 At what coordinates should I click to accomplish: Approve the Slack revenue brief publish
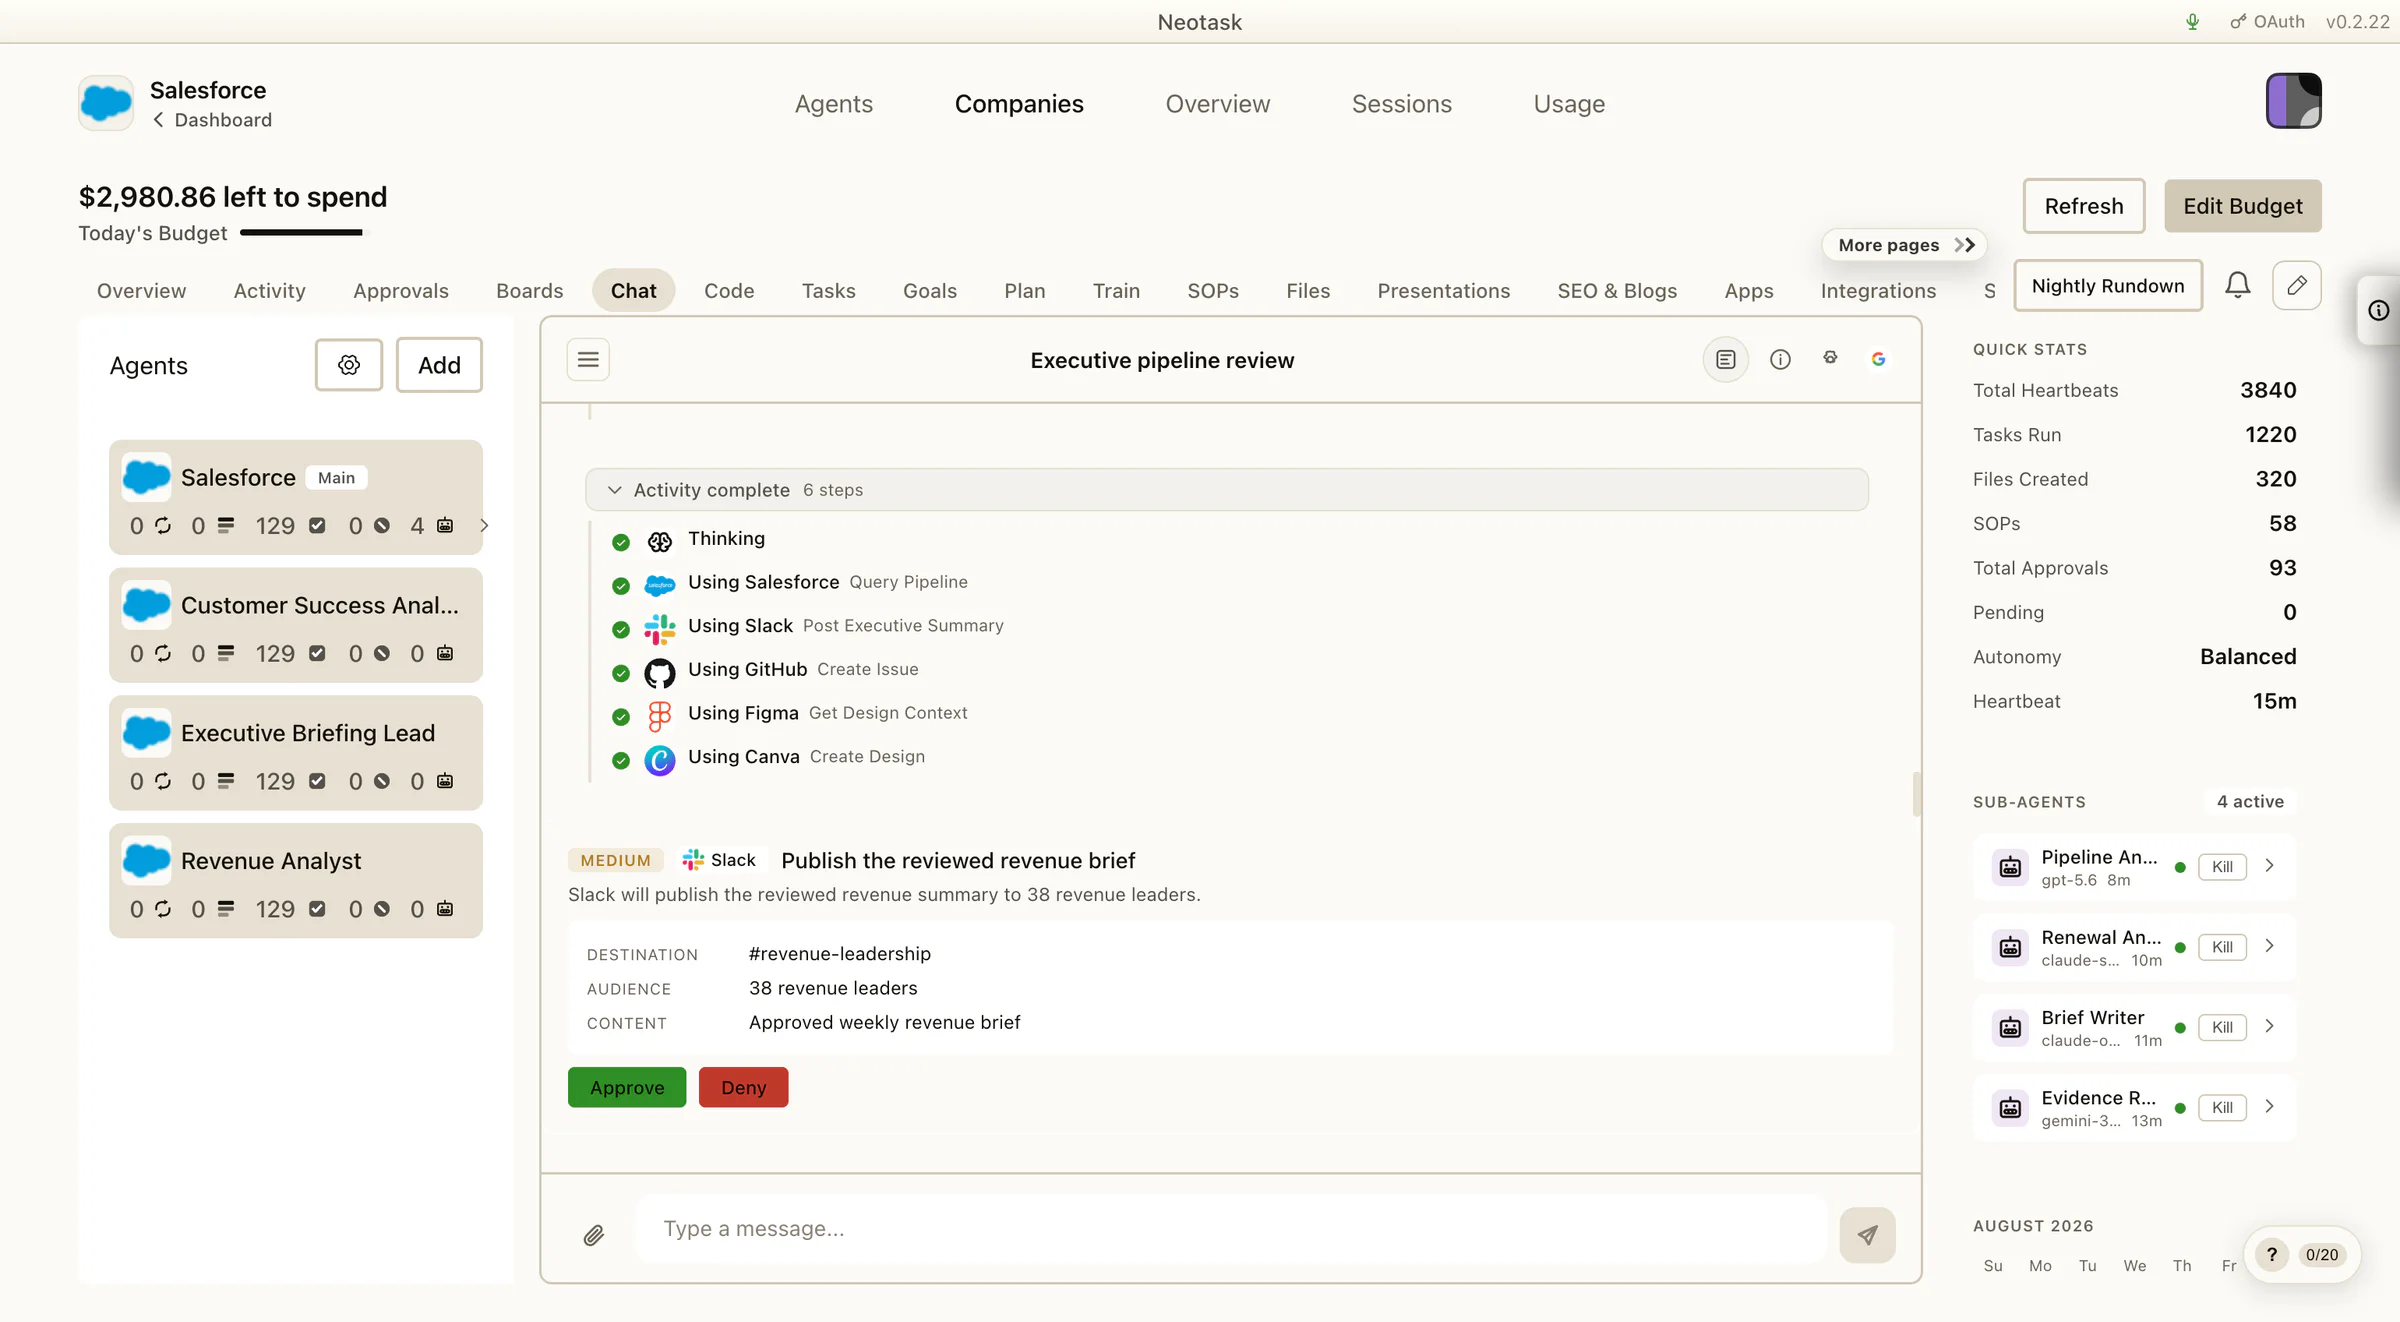[627, 1087]
